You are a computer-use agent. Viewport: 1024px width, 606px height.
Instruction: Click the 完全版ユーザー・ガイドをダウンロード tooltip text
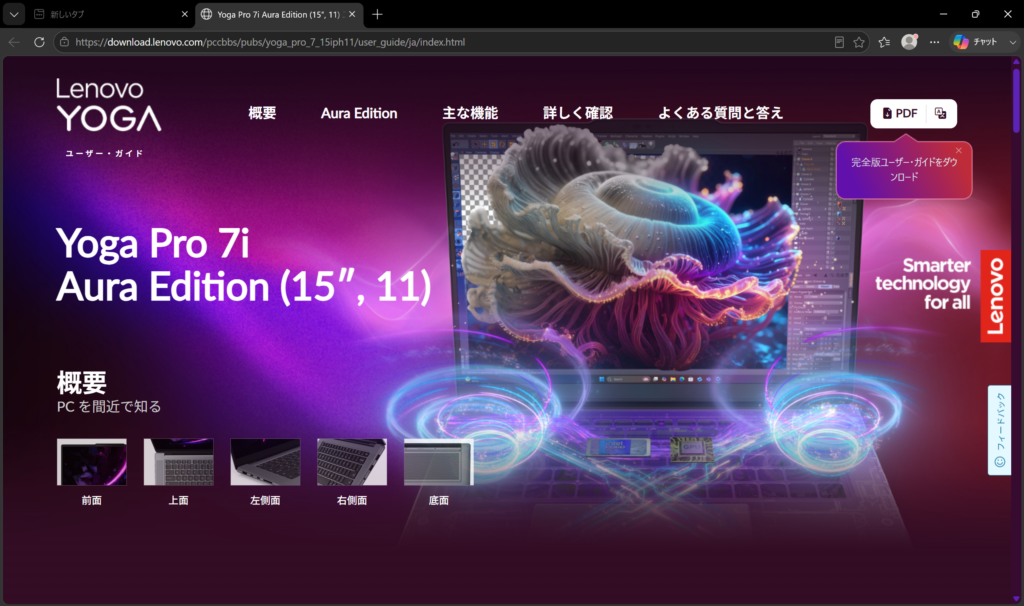(904, 169)
